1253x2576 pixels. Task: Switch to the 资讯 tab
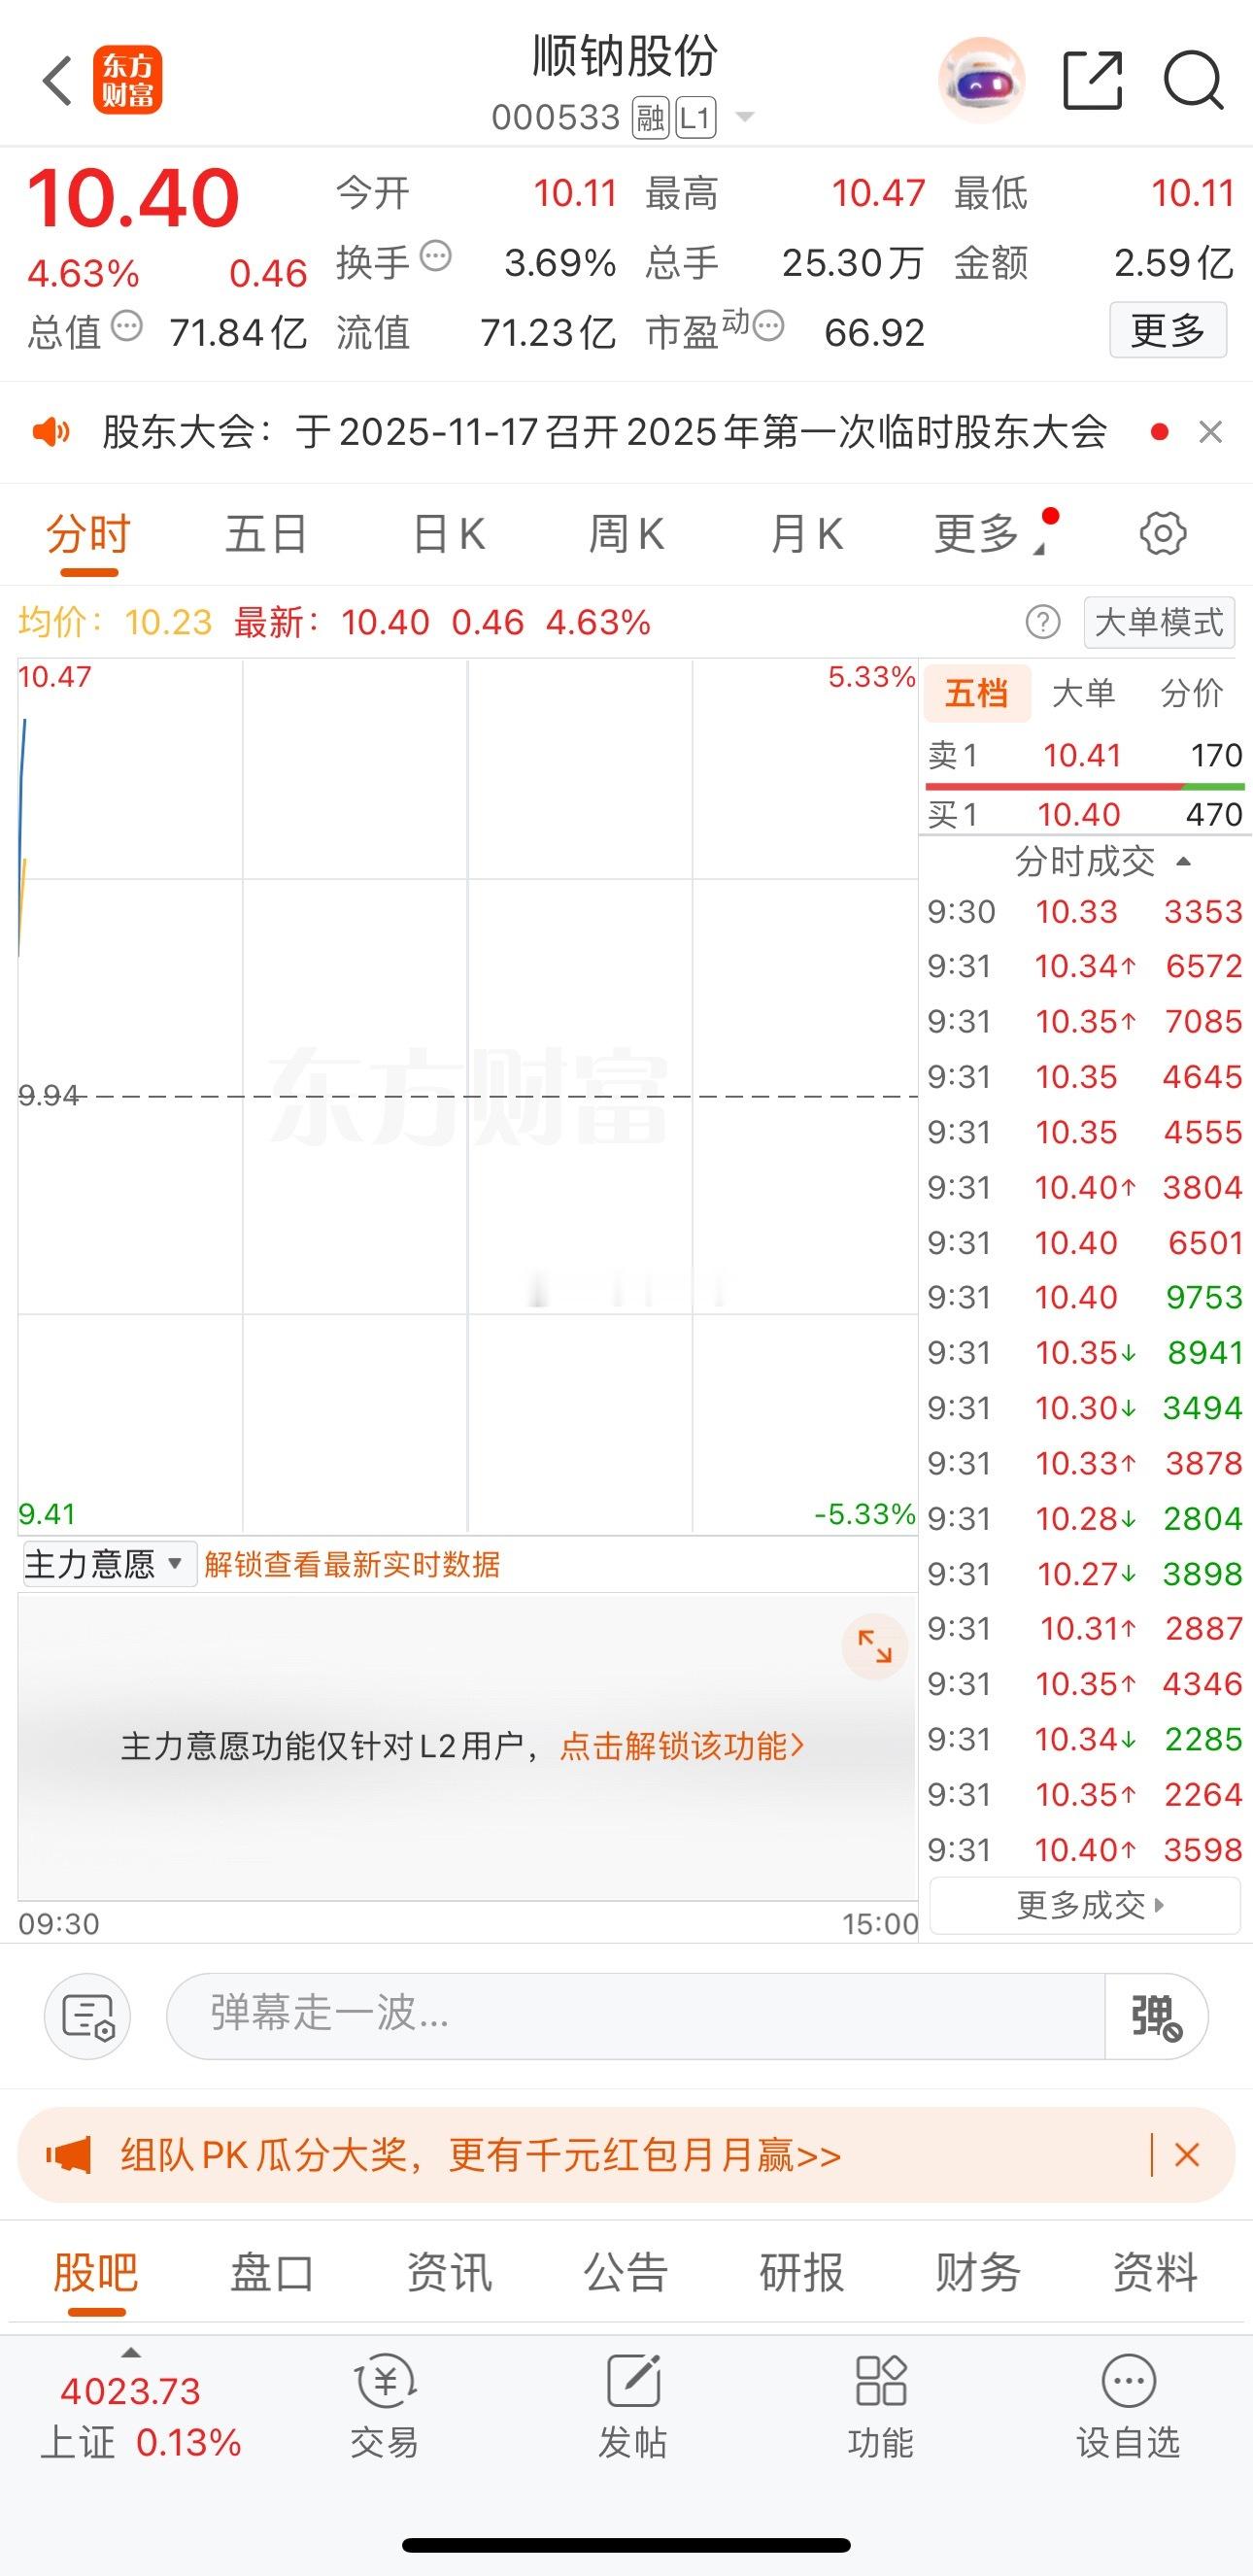coord(449,2272)
